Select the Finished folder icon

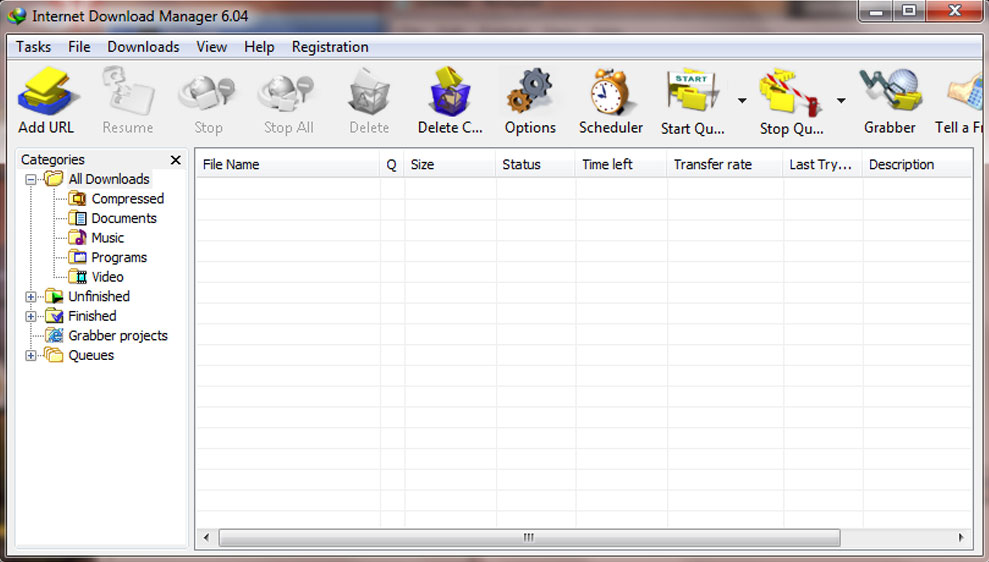tap(54, 316)
